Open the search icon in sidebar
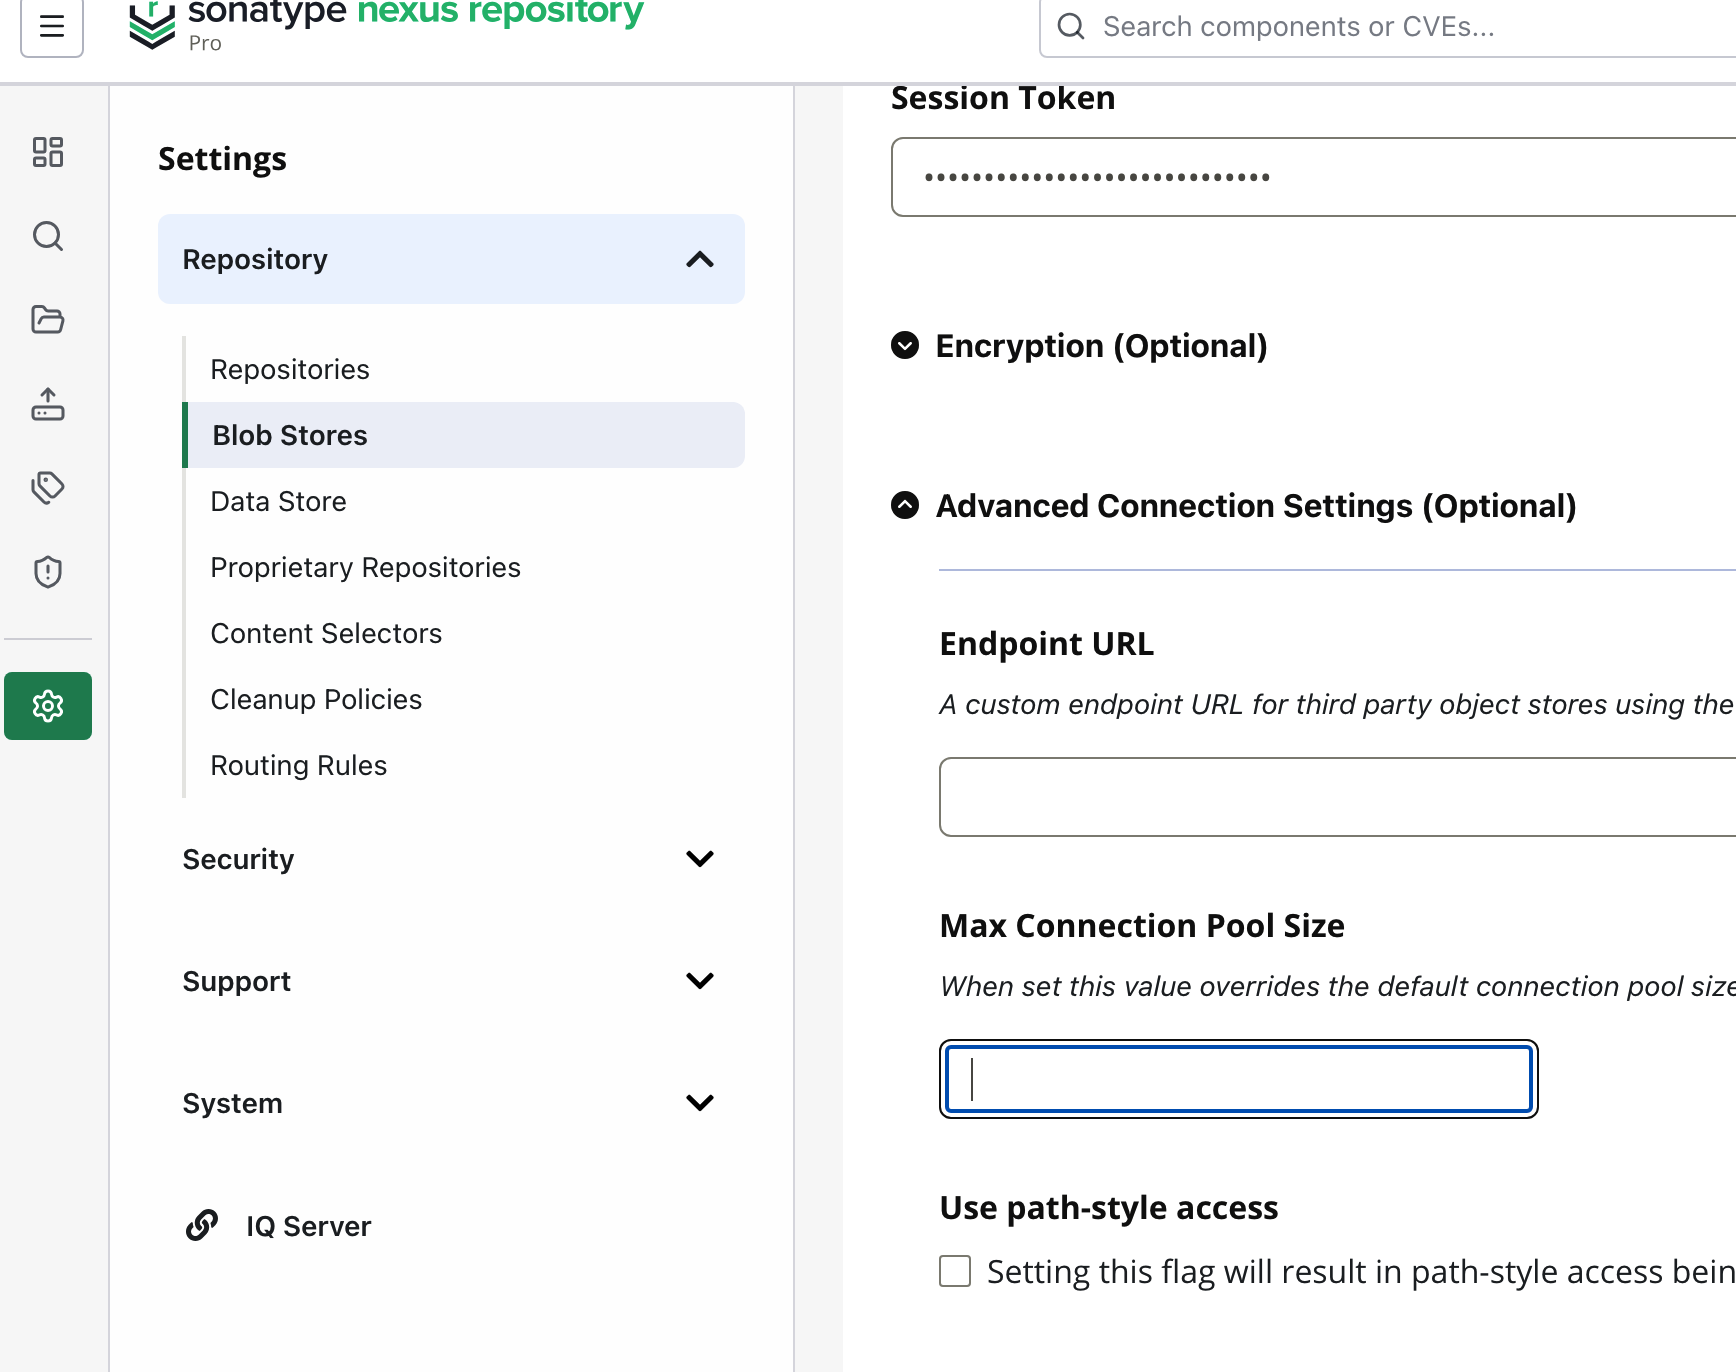 tap(48, 236)
